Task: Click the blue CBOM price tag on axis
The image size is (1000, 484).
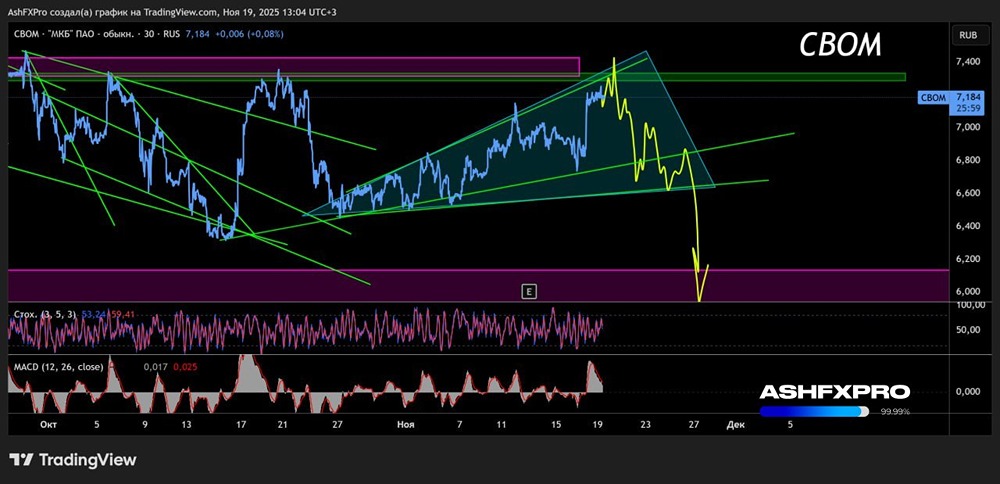Action: point(933,98)
